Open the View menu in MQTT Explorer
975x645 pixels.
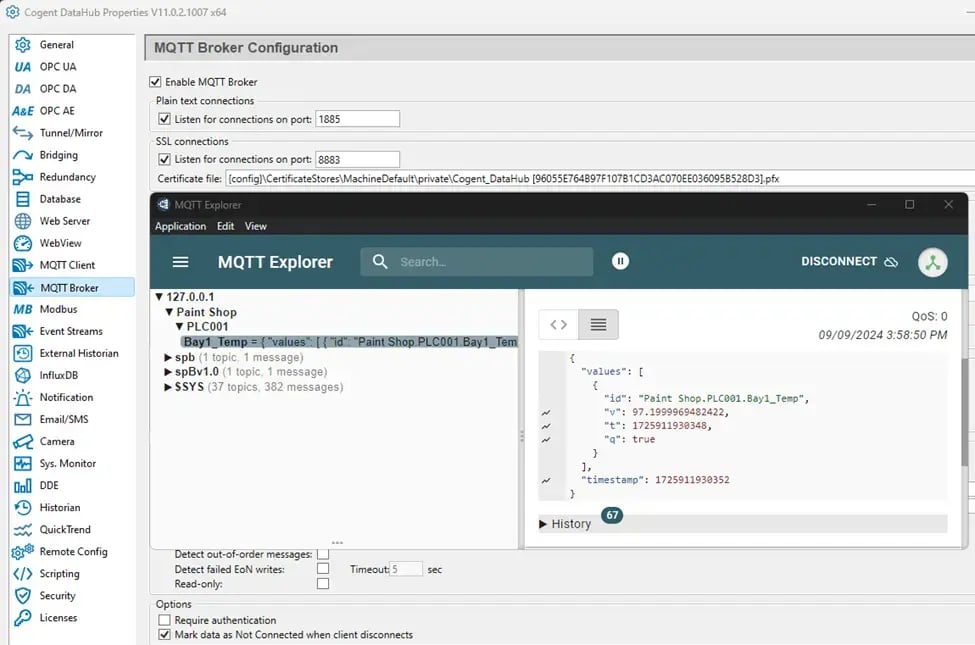(256, 226)
